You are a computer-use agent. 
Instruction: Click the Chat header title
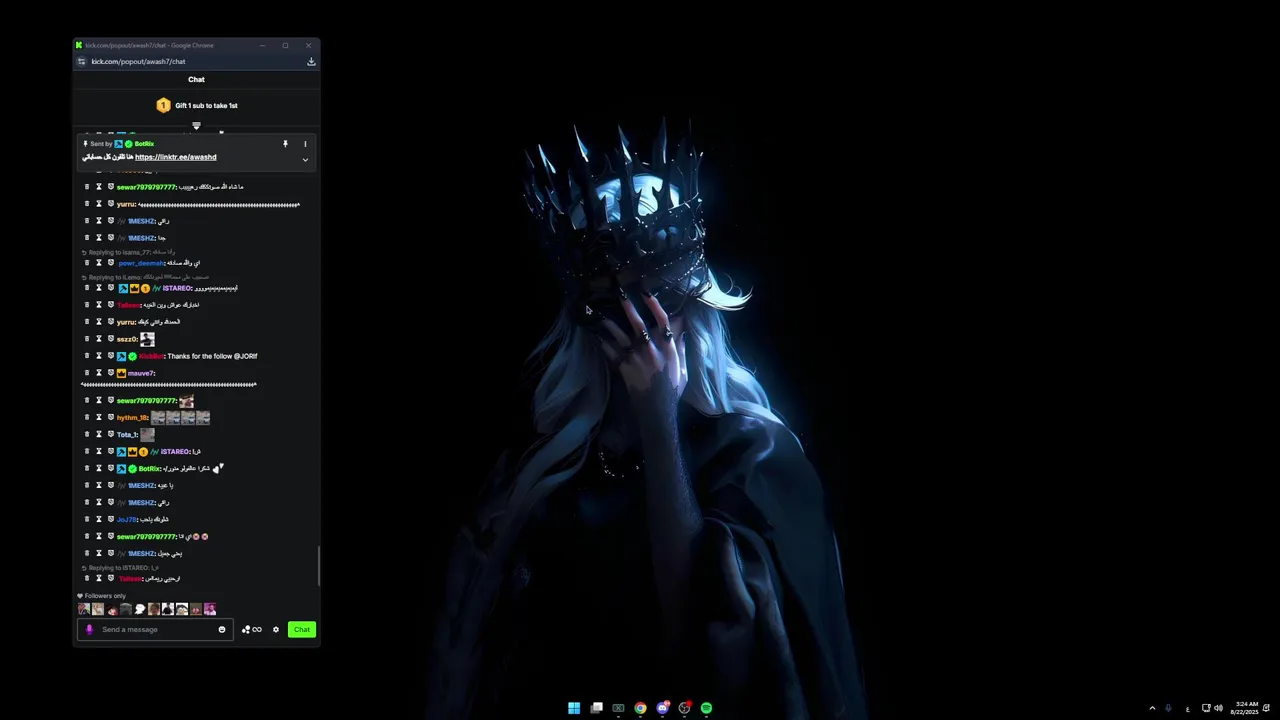(196, 80)
